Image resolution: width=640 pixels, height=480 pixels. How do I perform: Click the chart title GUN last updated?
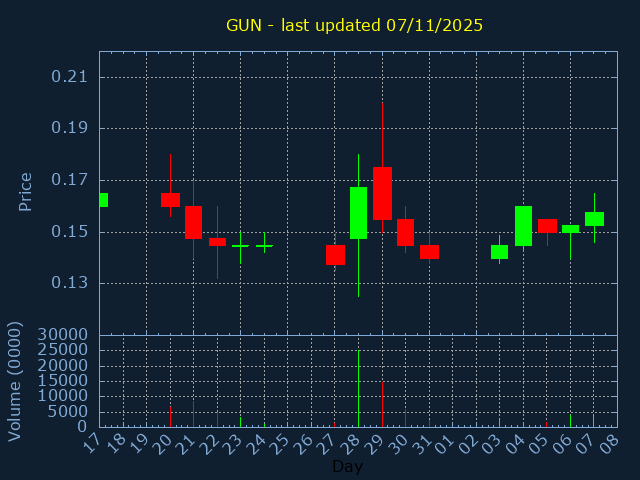click(354, 25)
